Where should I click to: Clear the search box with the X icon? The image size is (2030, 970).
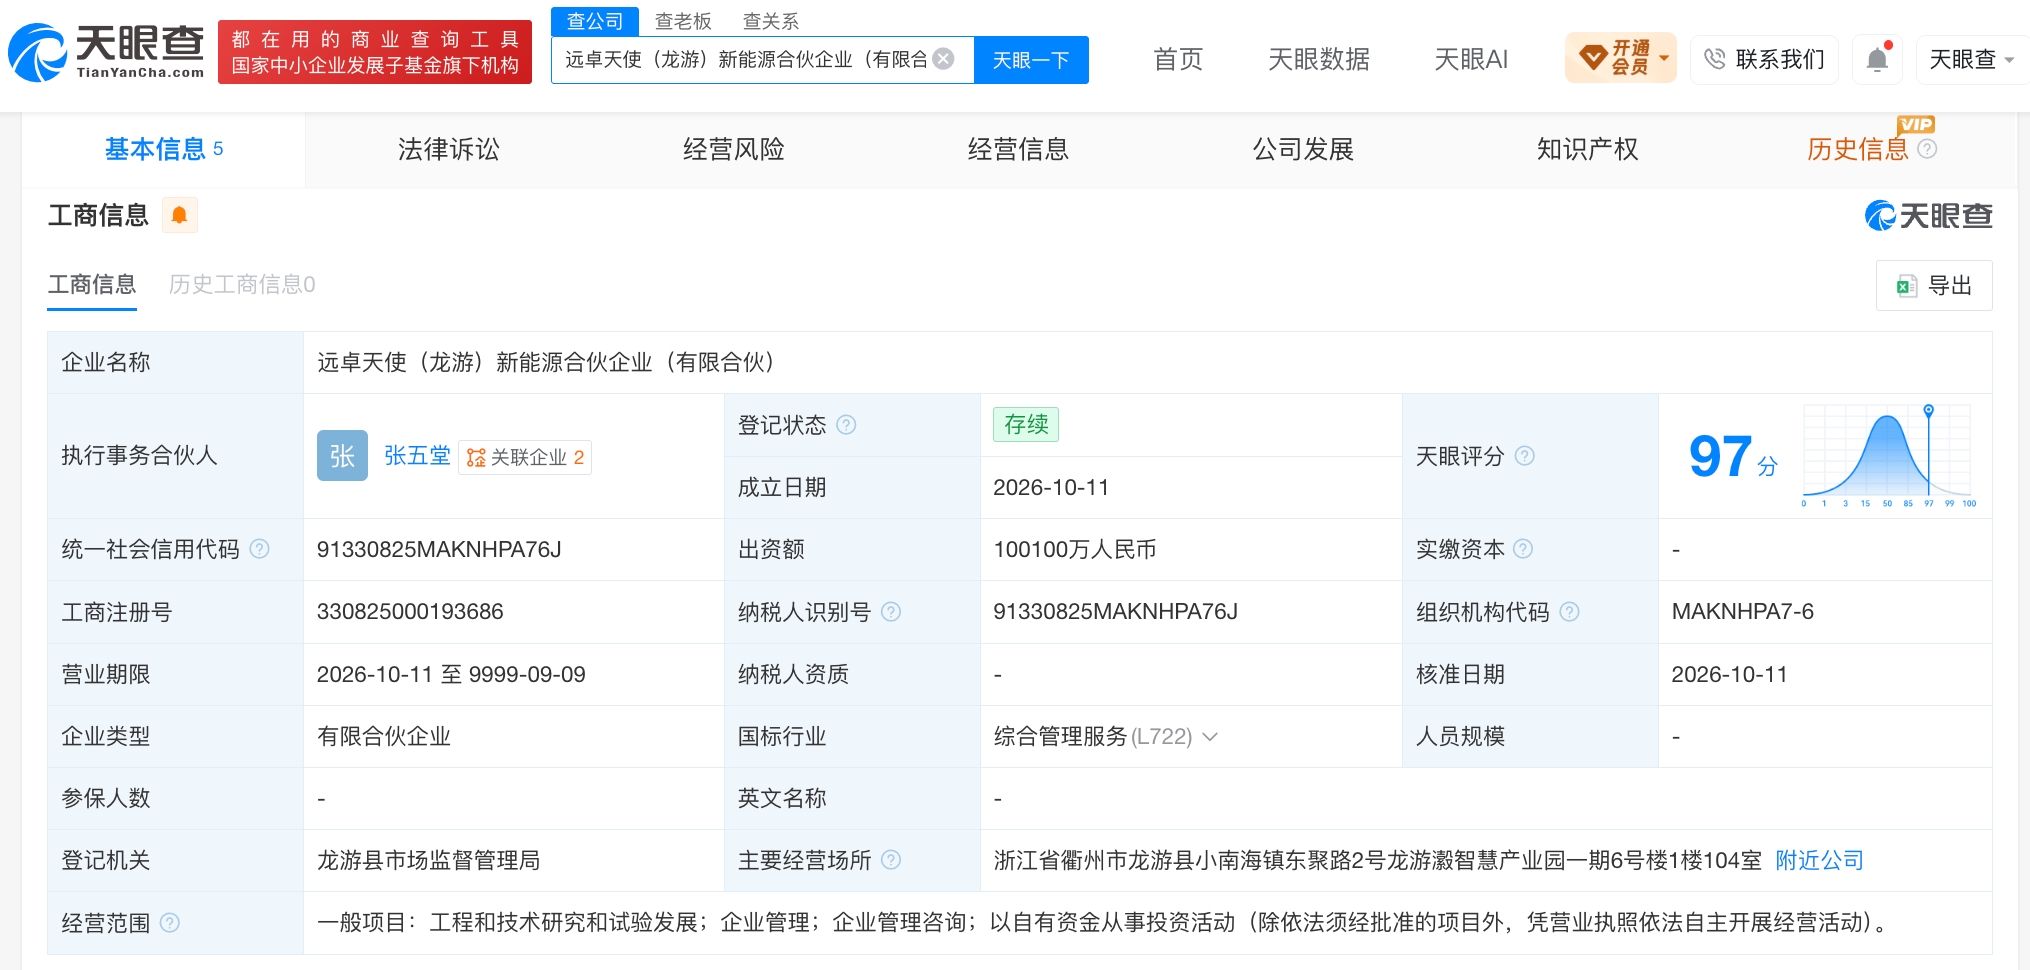tap(943, 59)
